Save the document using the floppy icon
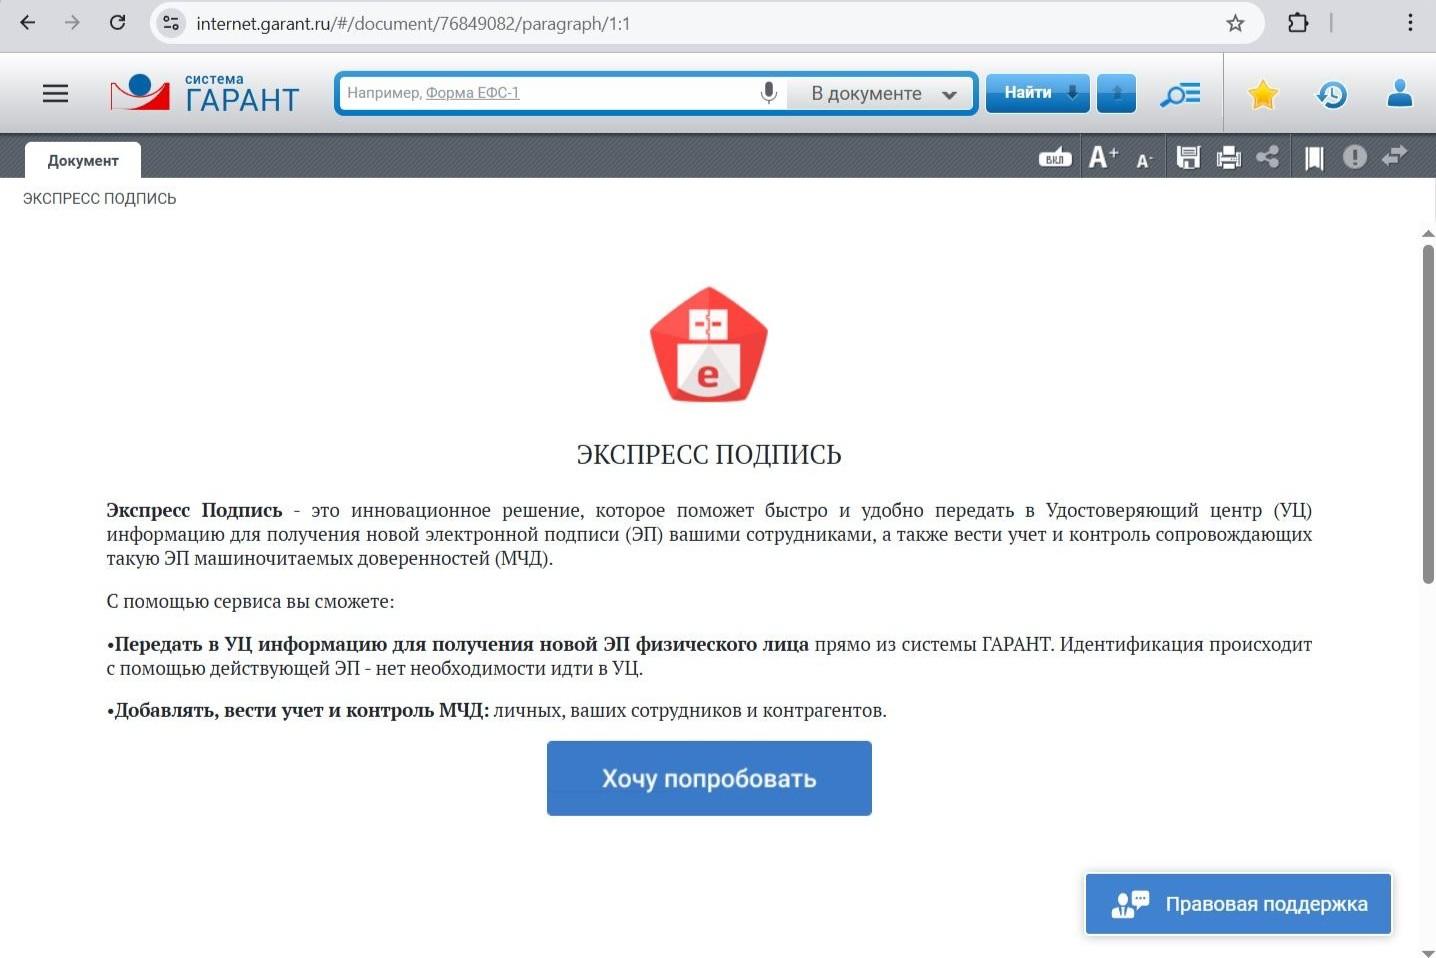The width and height of the screenshot is (1436, 958). pyautogui.click(x=1188, y=157)
